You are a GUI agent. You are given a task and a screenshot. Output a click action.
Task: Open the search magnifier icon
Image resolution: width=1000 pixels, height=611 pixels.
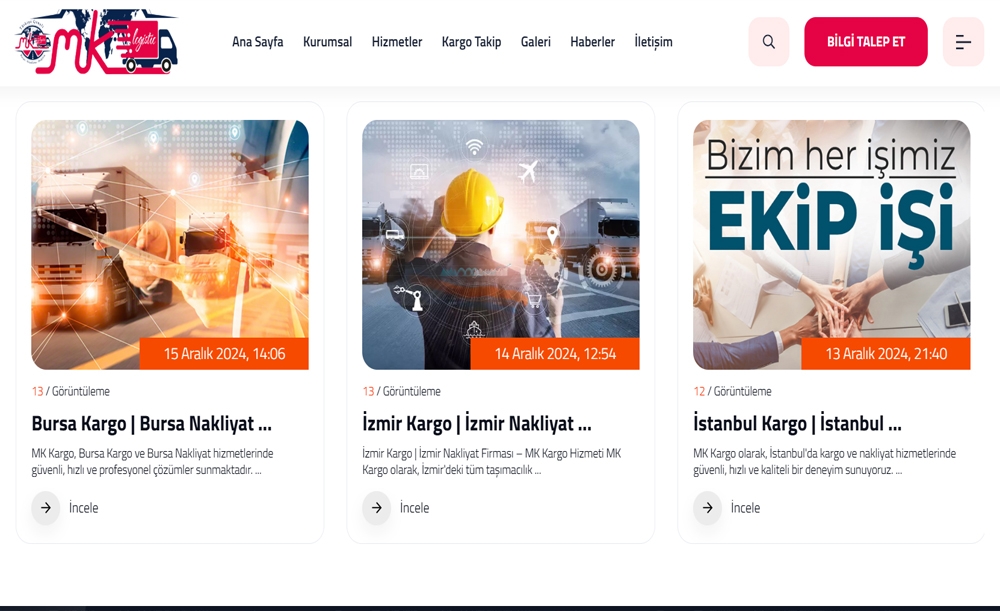click(768, 42)
